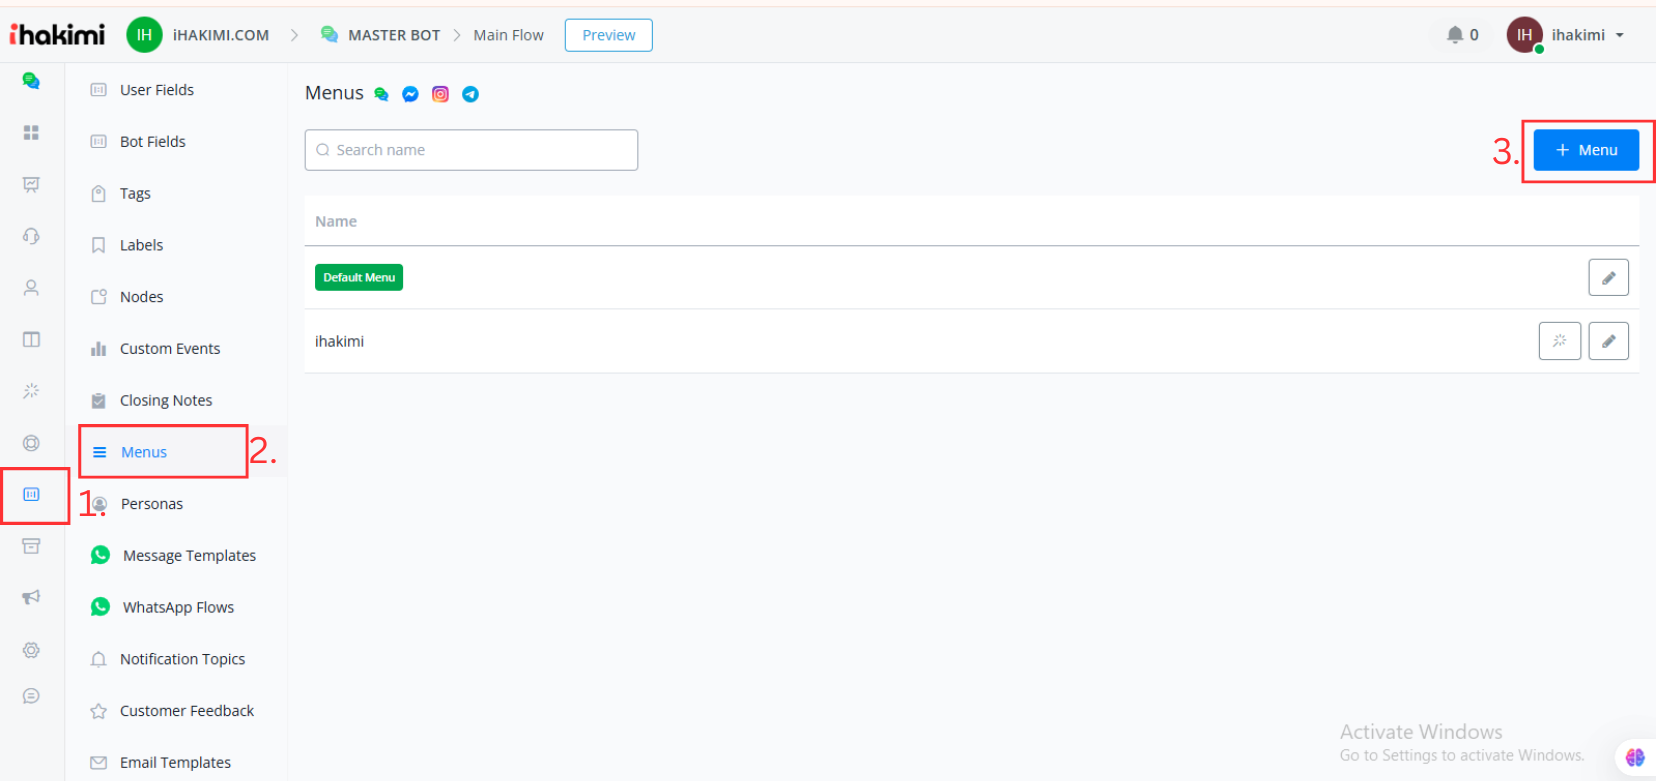Open the headset live chat icon
Viewport: 1656px width, 781px height.
(31, 236)
